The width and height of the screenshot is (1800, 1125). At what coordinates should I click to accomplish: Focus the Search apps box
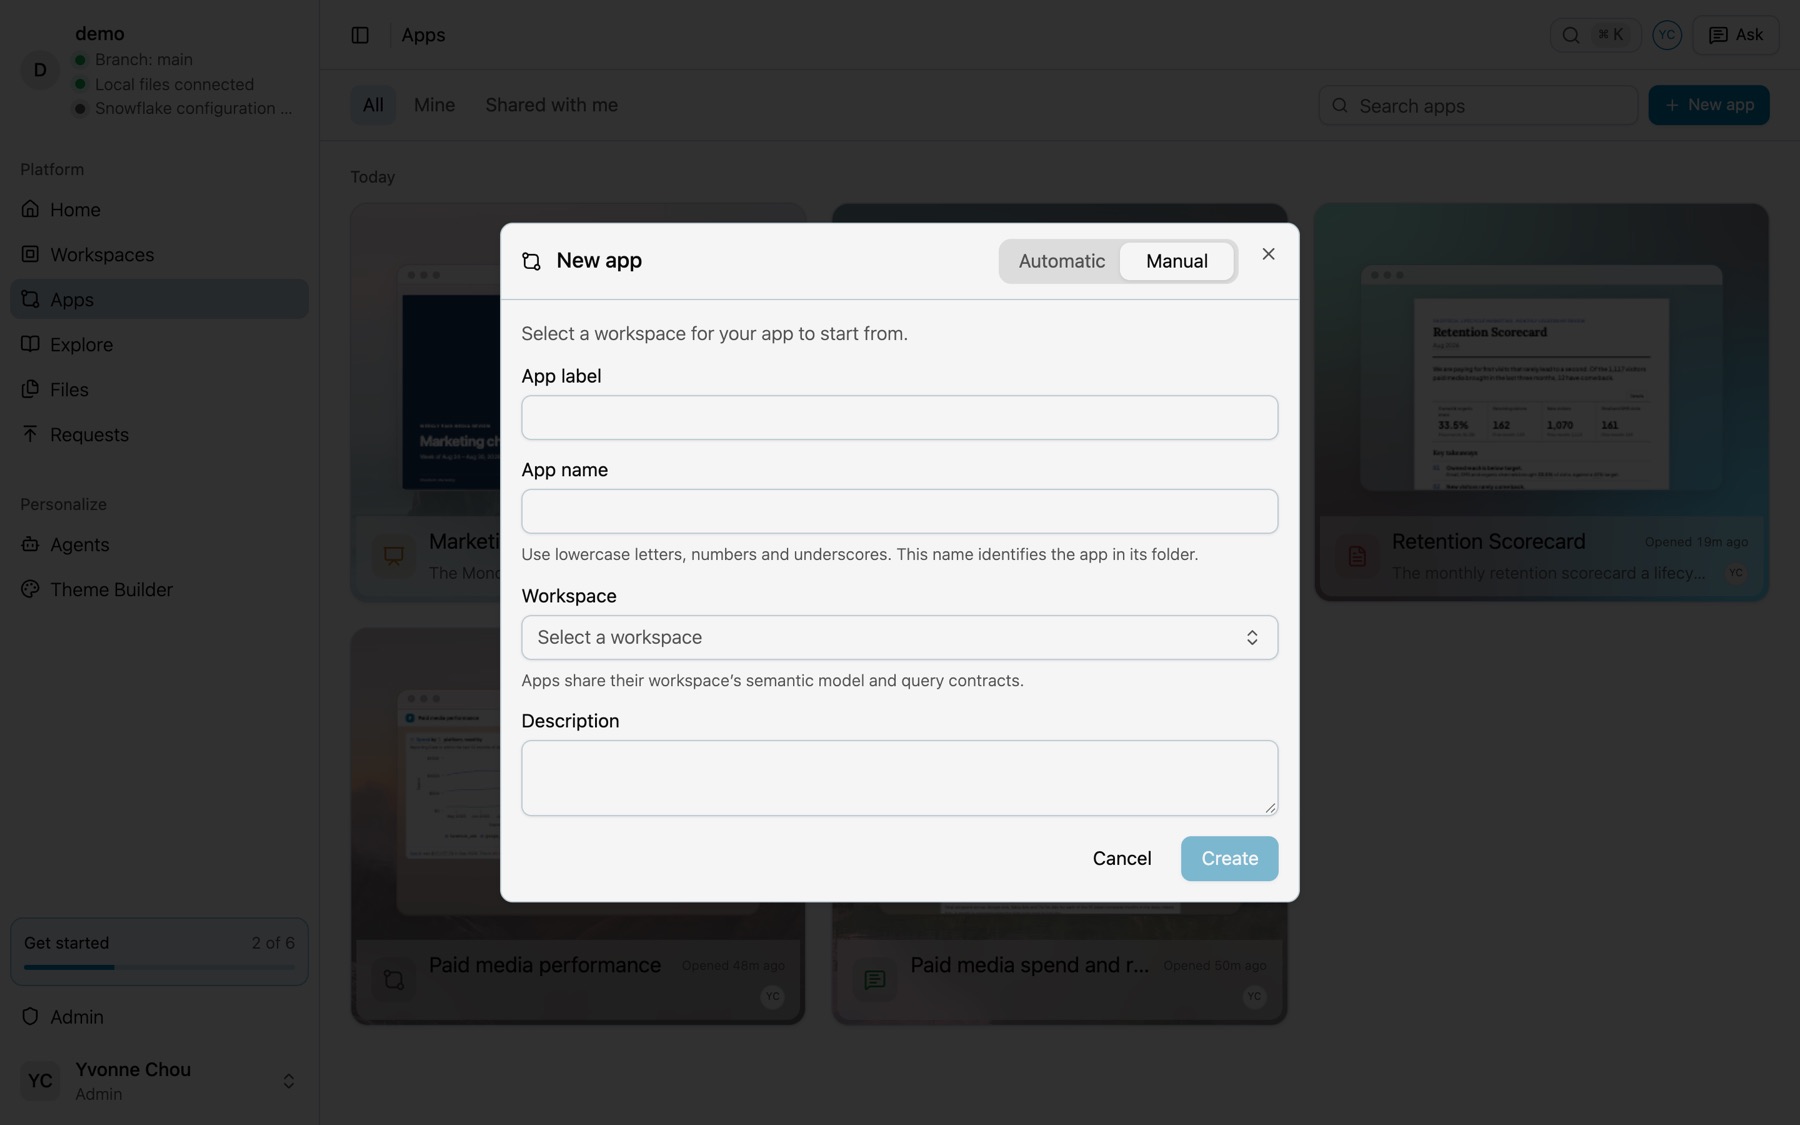click(x=1478, y=105)
